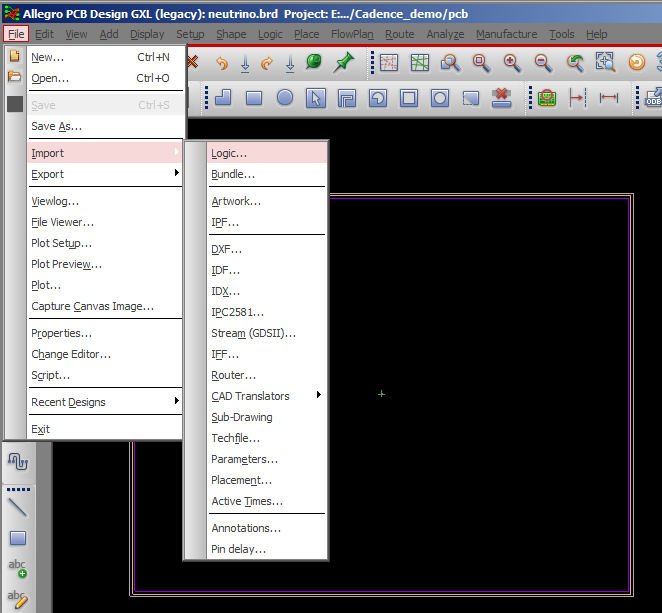Click the redo arrow icon in toolbar
The image size is (662, 613).
pyautogui.click(x=267, y=63)
